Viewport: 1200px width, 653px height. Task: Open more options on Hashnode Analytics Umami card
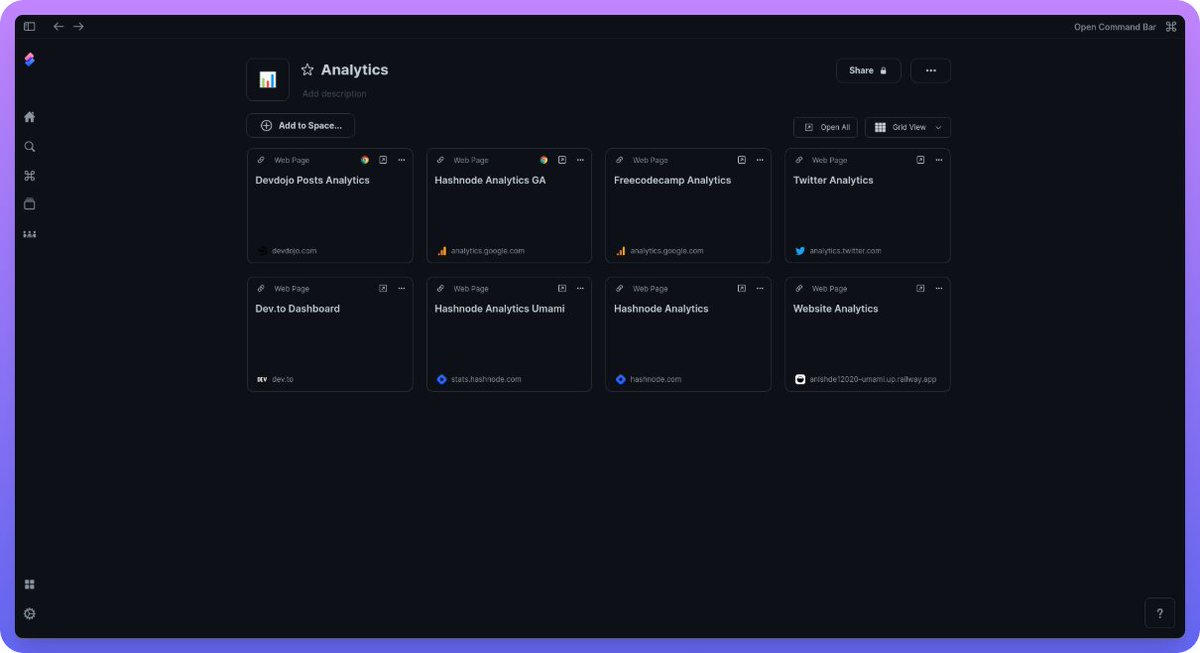(x=581, y=288)
